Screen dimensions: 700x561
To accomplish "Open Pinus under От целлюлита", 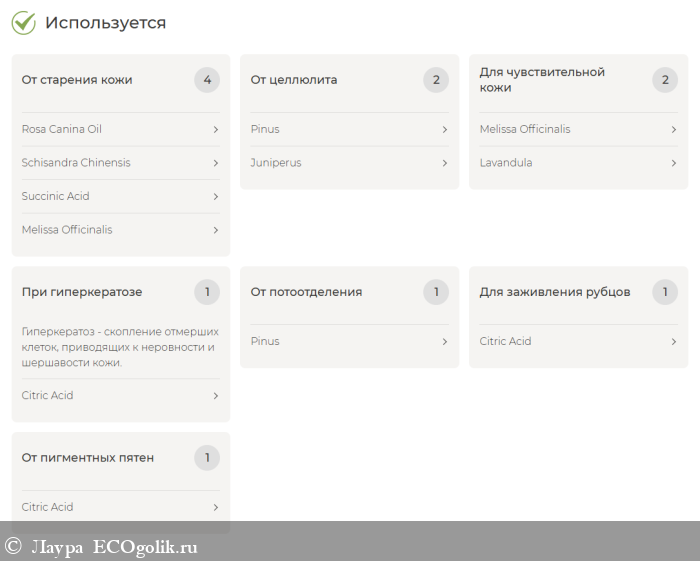I will [x=265, y=129].
